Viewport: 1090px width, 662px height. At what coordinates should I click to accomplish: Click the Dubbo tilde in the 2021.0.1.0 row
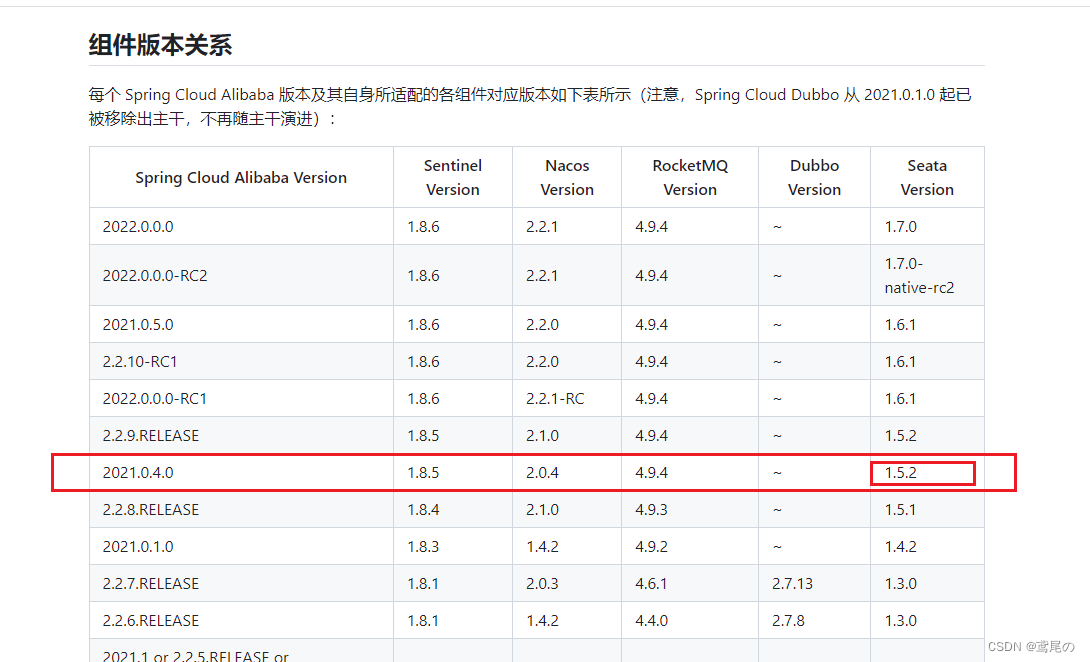pyautogui.click(x=777, y=547)
